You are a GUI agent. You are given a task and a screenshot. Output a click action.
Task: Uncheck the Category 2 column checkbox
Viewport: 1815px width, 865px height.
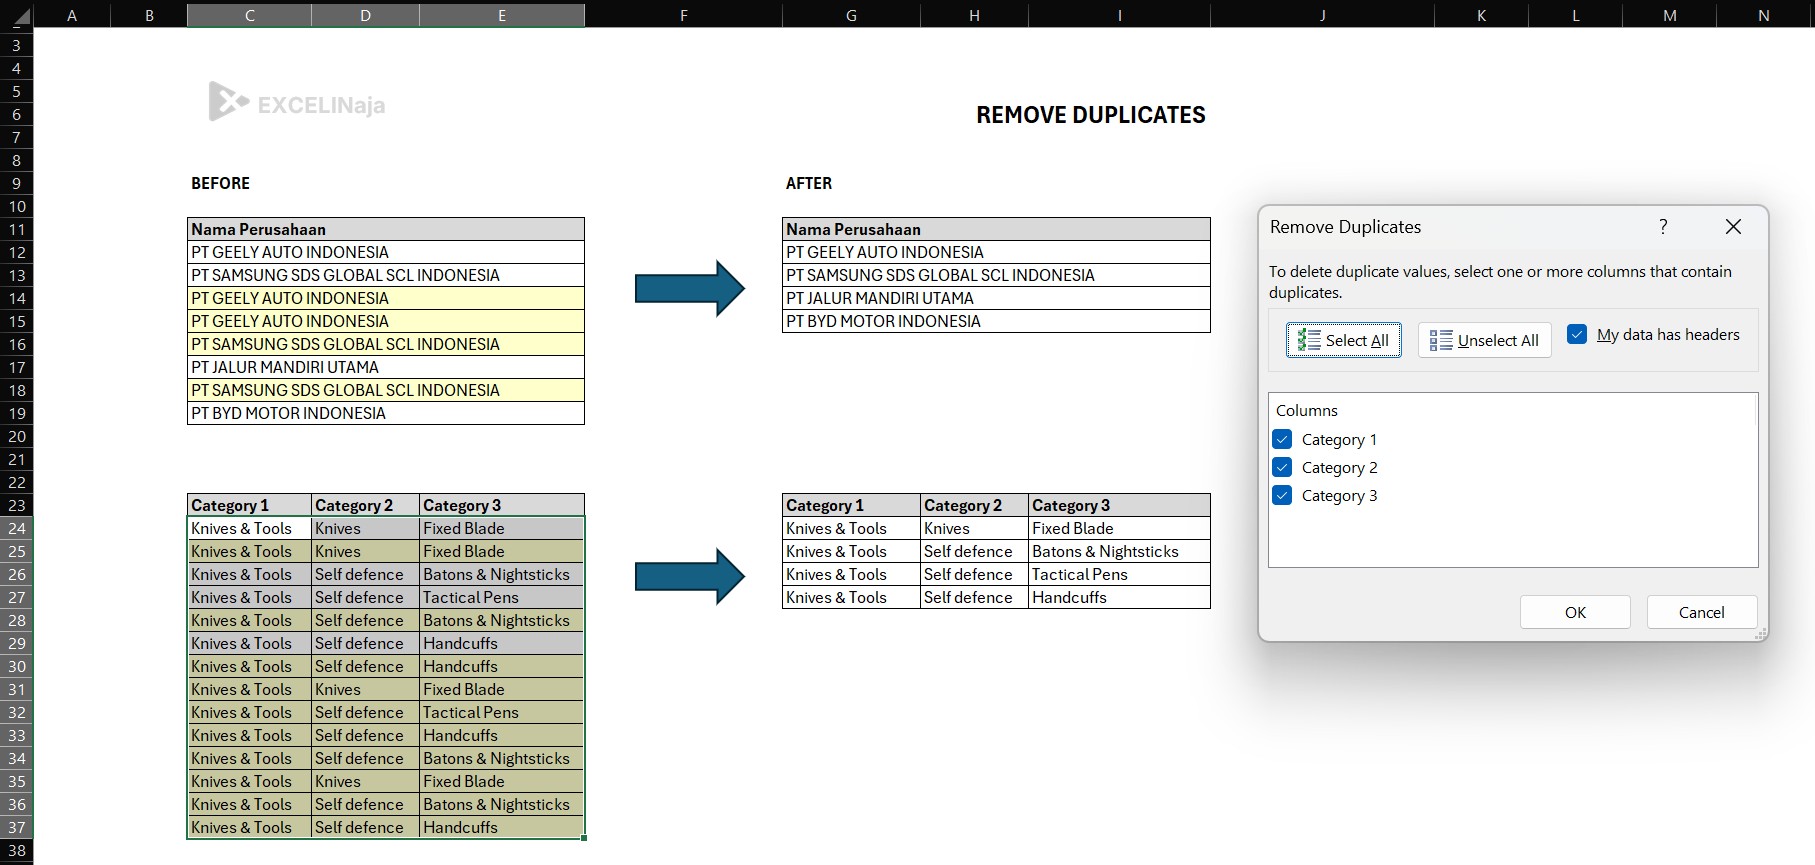tap(1283, 467)
